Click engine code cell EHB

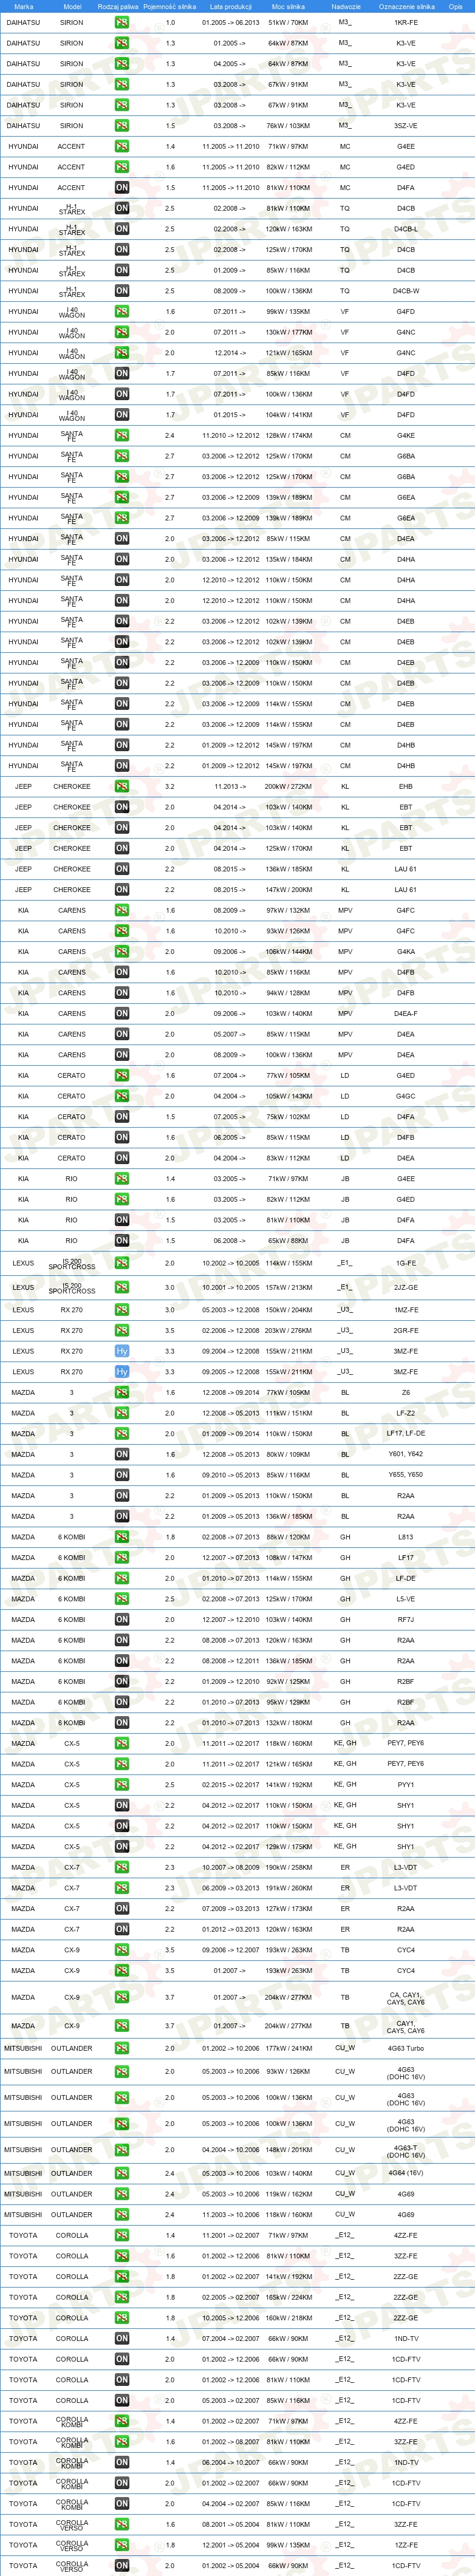tap(406, 786)
